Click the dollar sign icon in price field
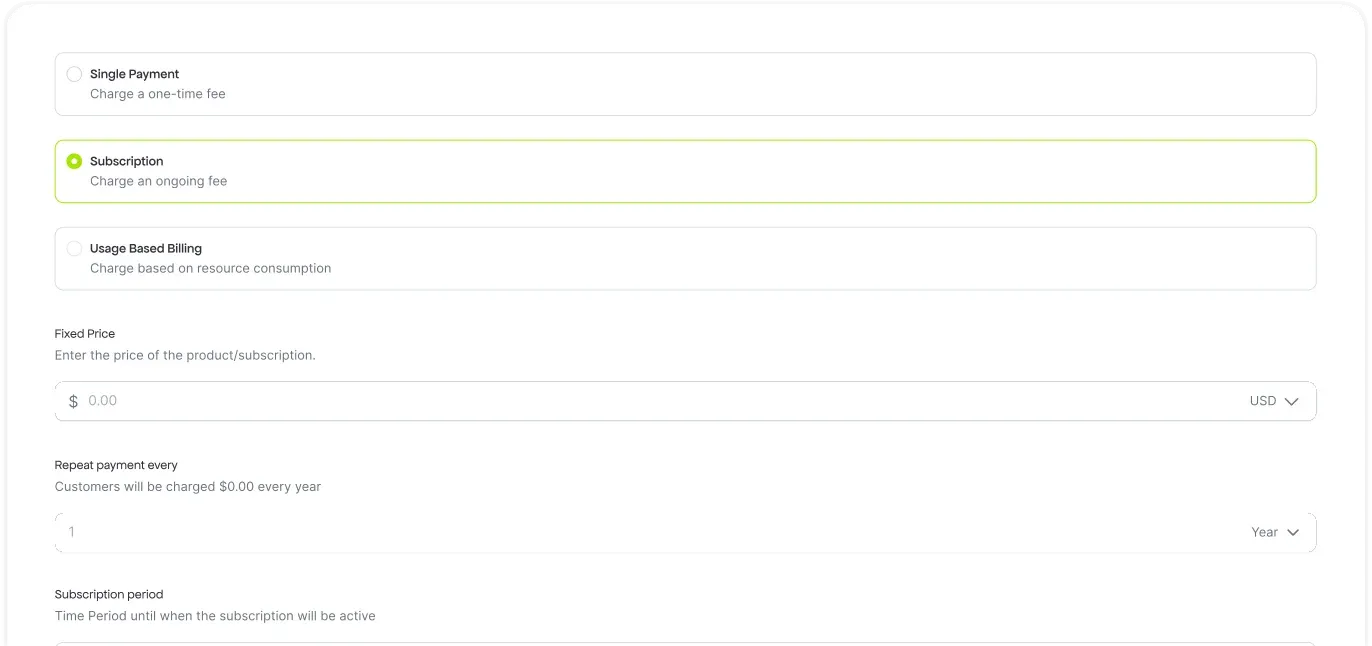Viewport: 1372px width, 646px height. [73, 401]
